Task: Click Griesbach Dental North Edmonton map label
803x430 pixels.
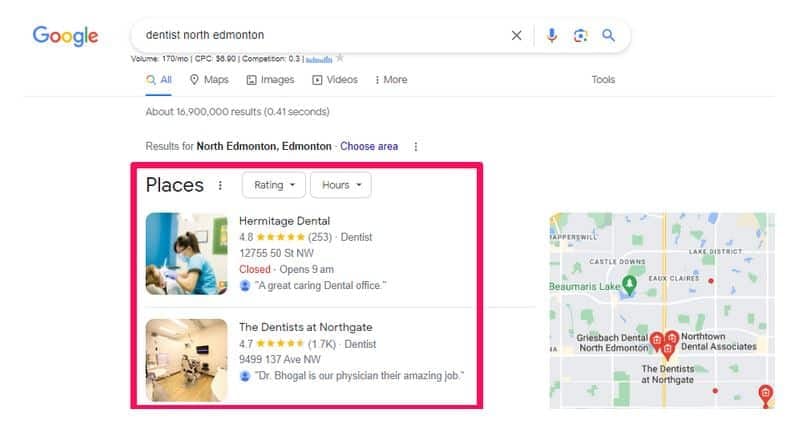Action: coord(613,343)
